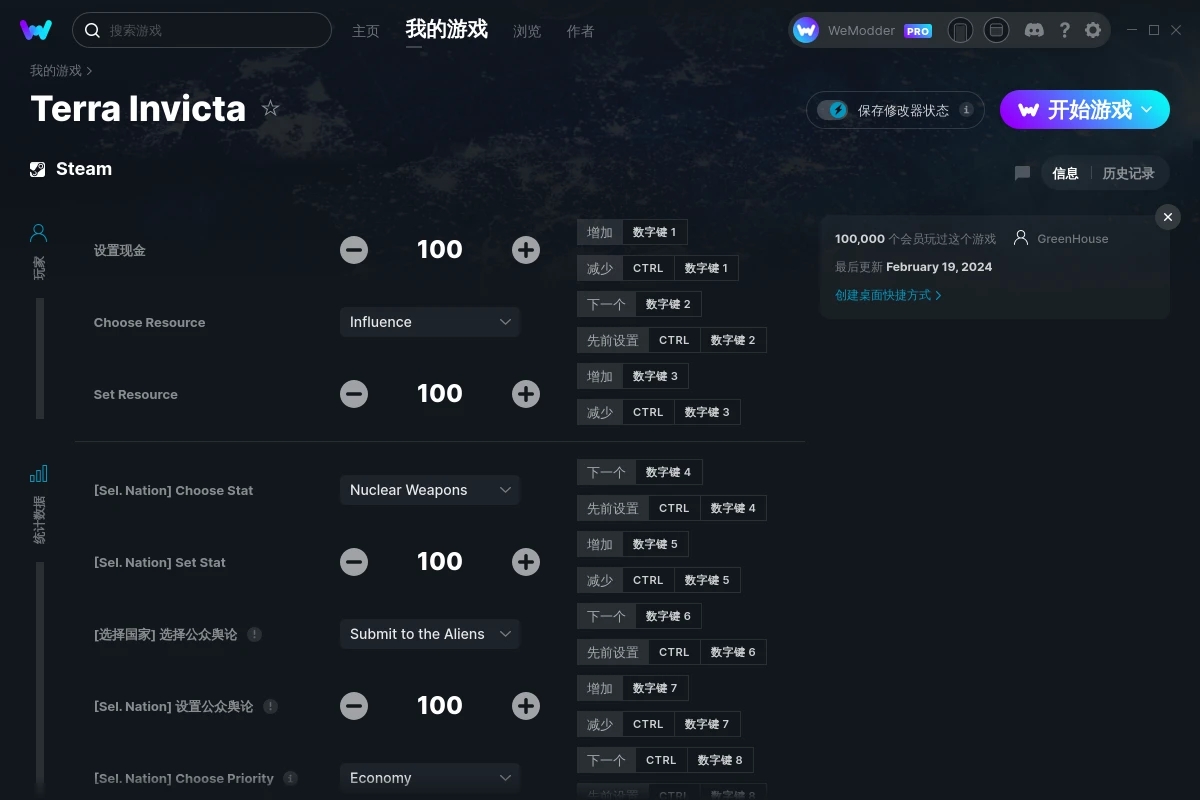Expand the Submit to the Aliens dropdown
Image resolution: width=1200 pixels, height=800 pixels.
coord(430,634)
